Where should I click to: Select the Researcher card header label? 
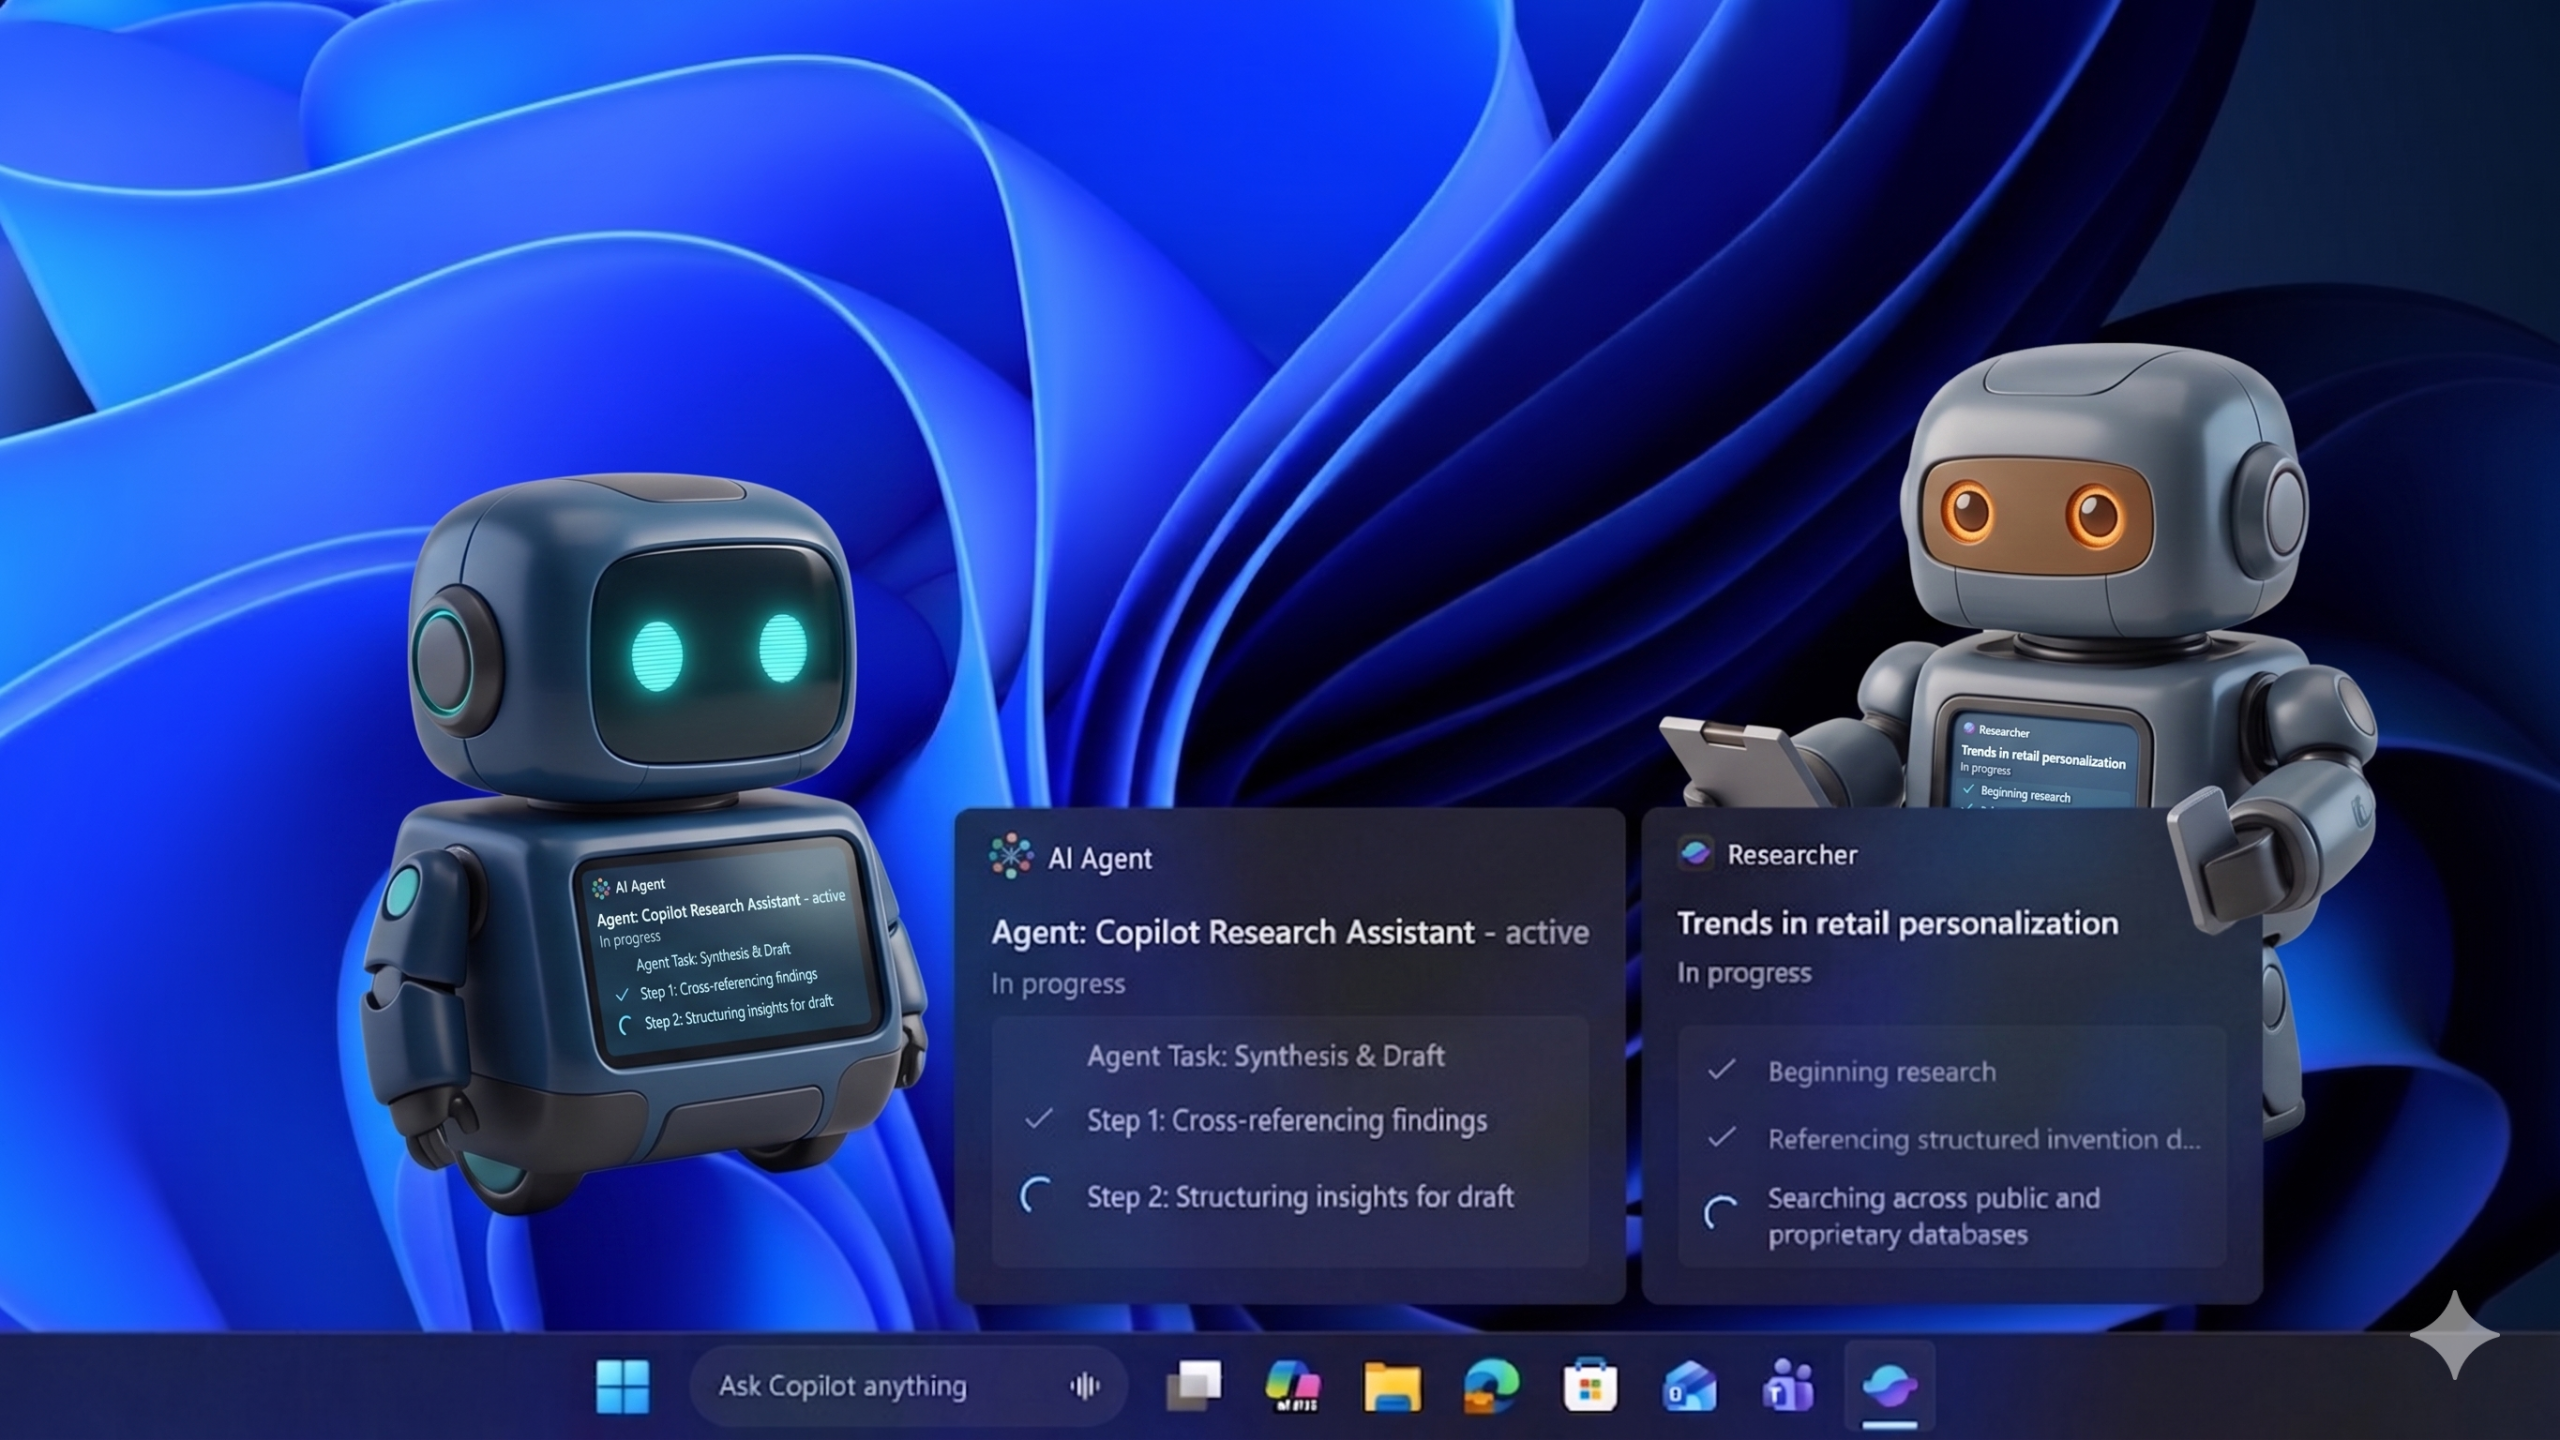[x=1792, y=855]
